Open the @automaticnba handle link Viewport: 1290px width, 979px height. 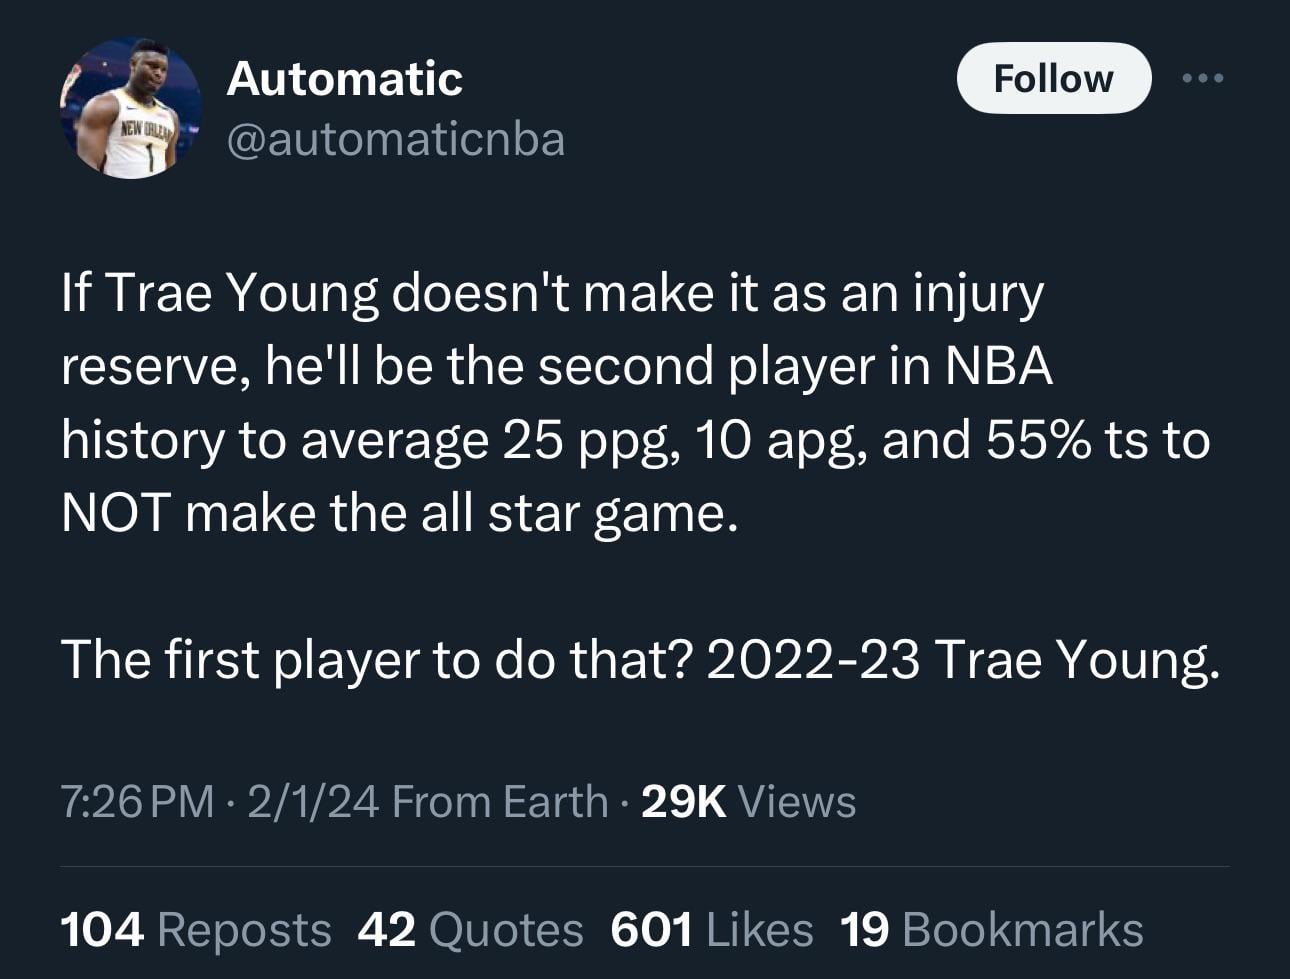[396, 139]
